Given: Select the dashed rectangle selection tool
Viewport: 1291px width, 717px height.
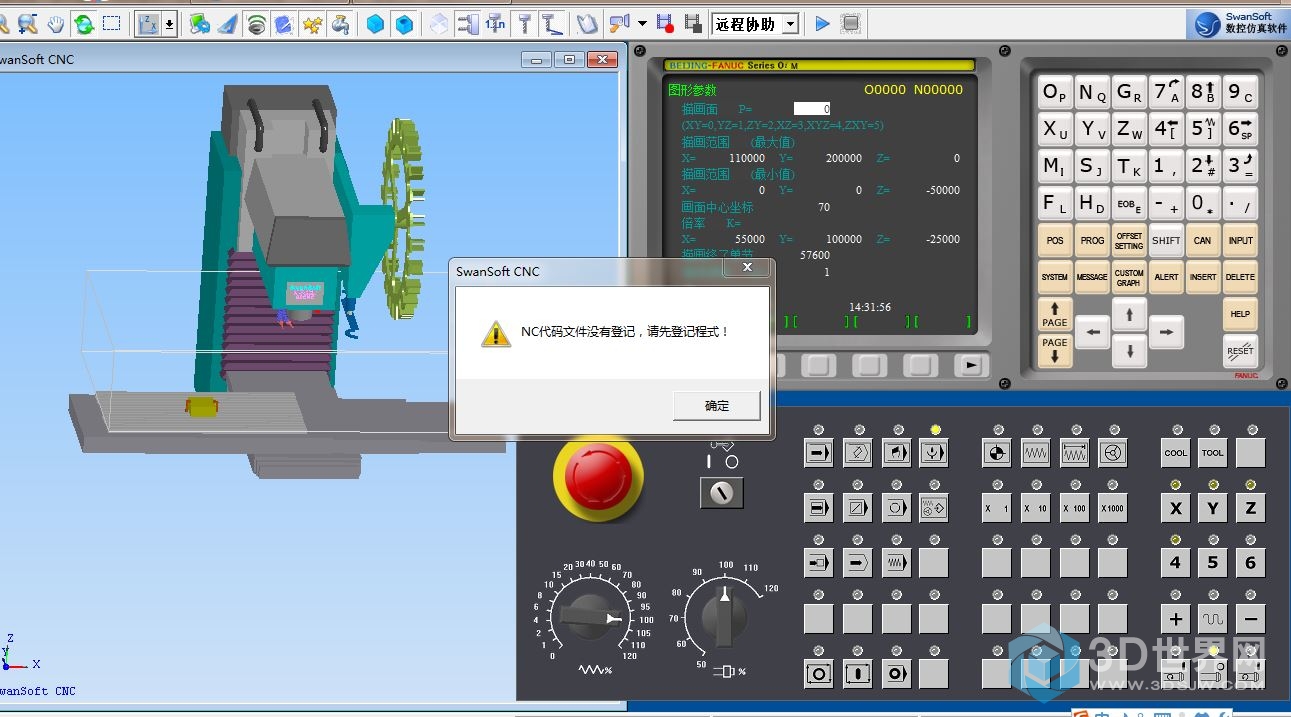Looking at the screenshot, I should pos(112,23).
